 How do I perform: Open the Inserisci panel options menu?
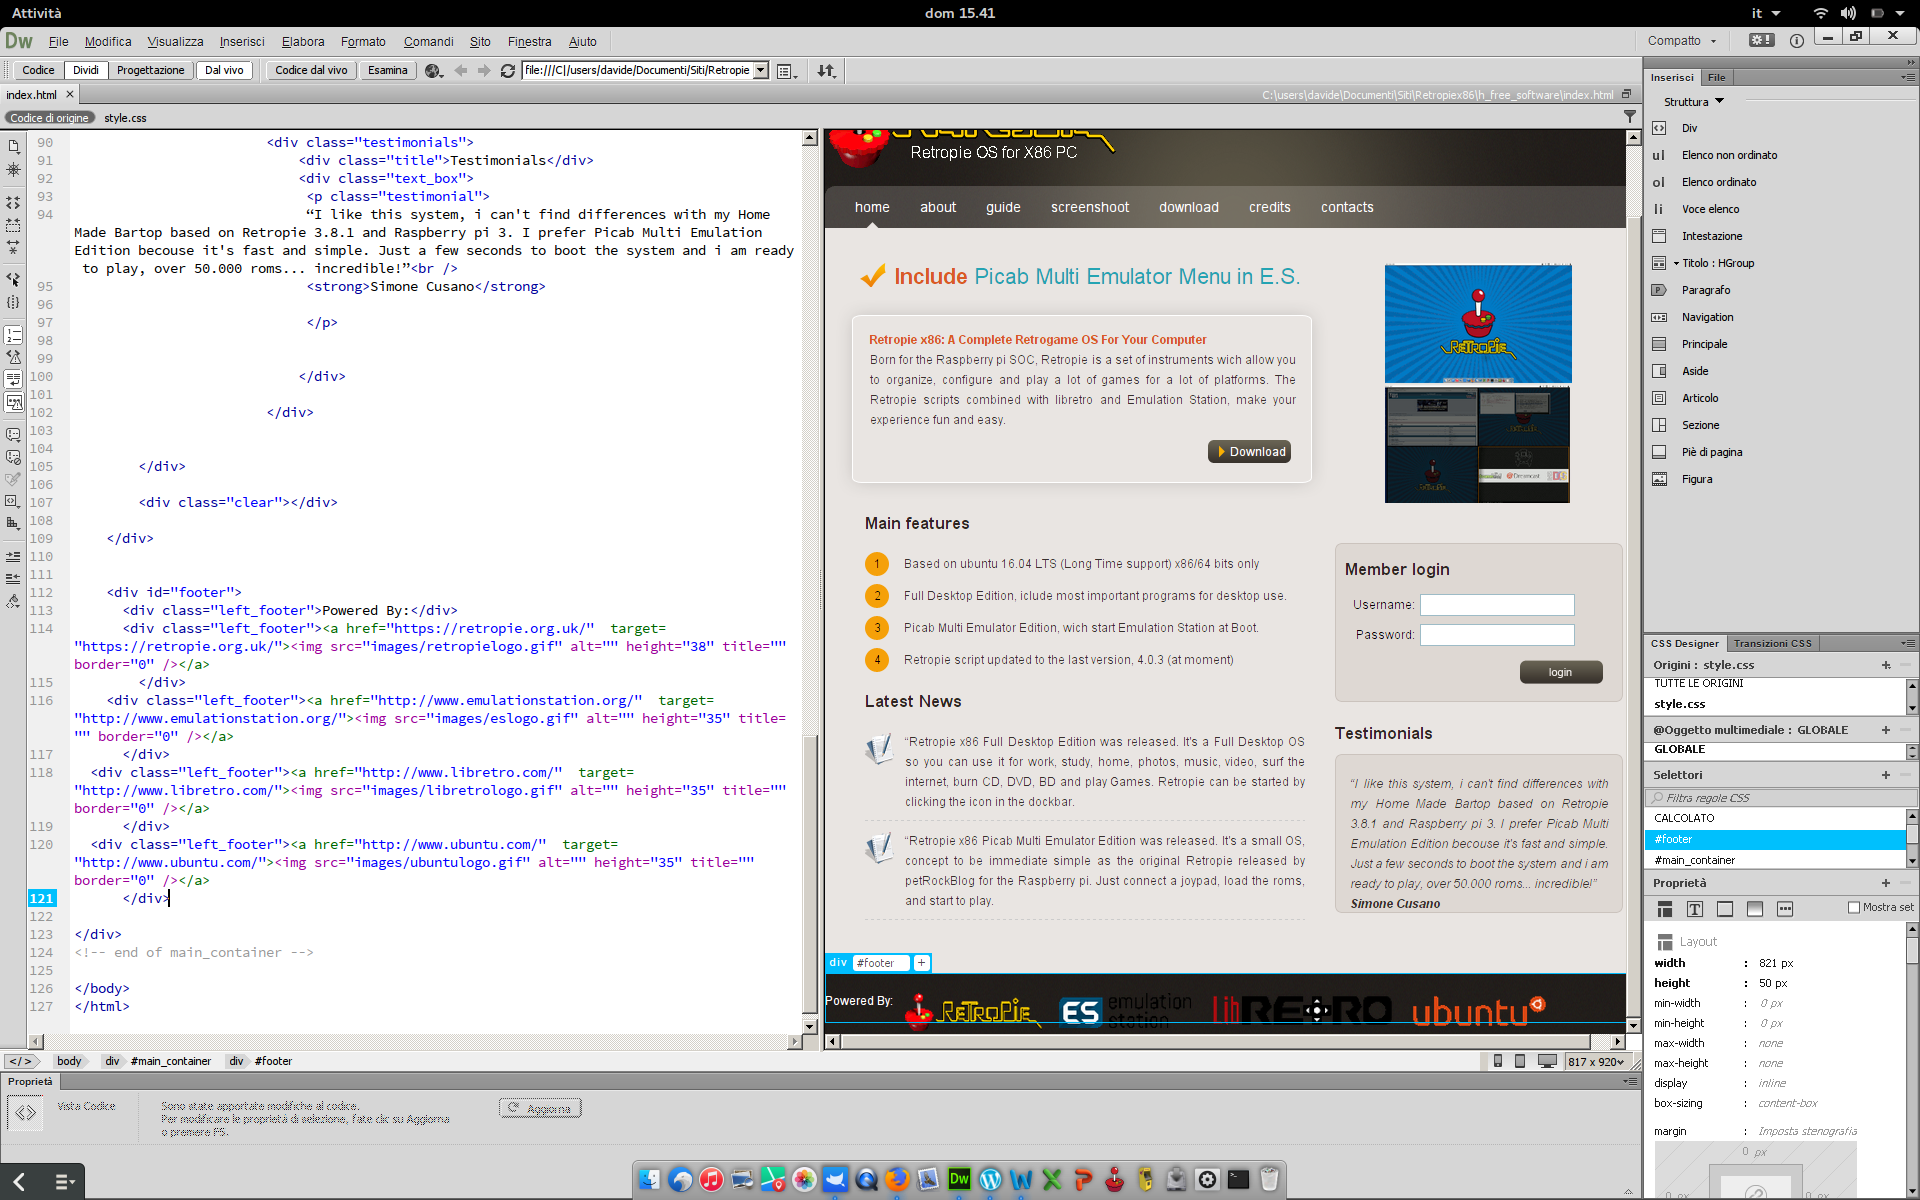click(1908, 77)
